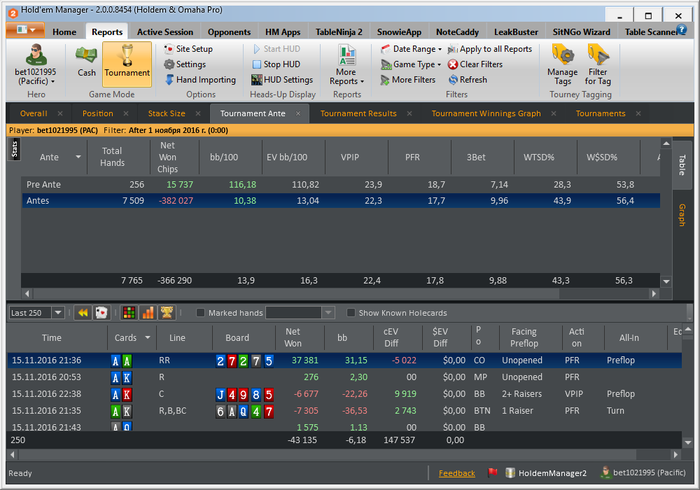
Task: Open the Cards column filter arrow
Action: click(147, 338)
